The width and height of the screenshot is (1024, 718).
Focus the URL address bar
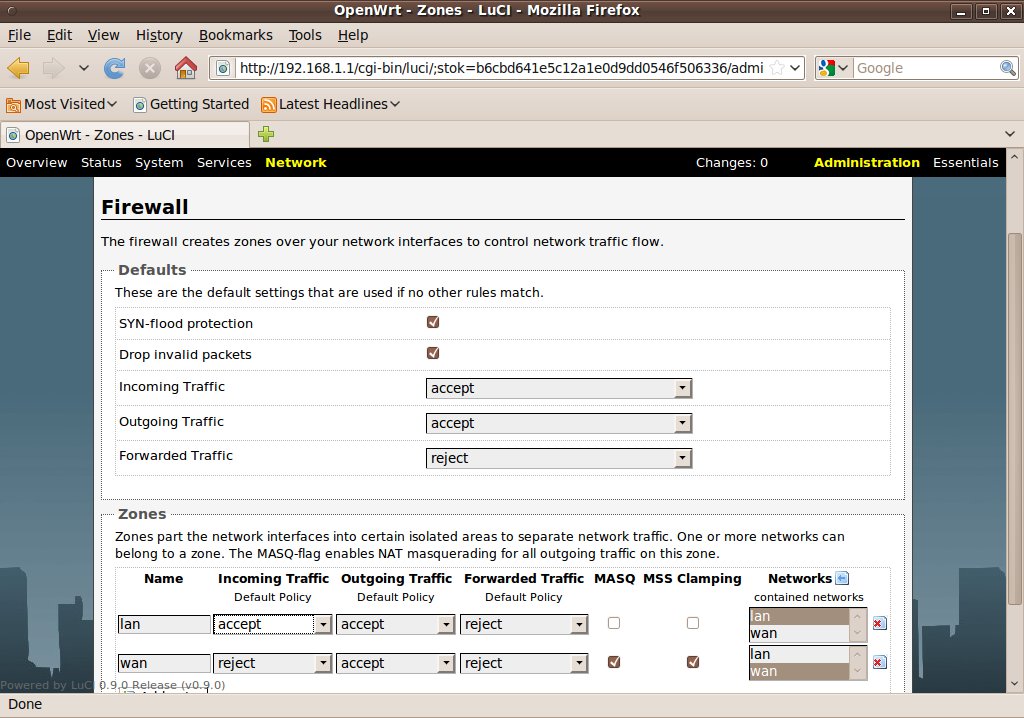coord(500,68)
